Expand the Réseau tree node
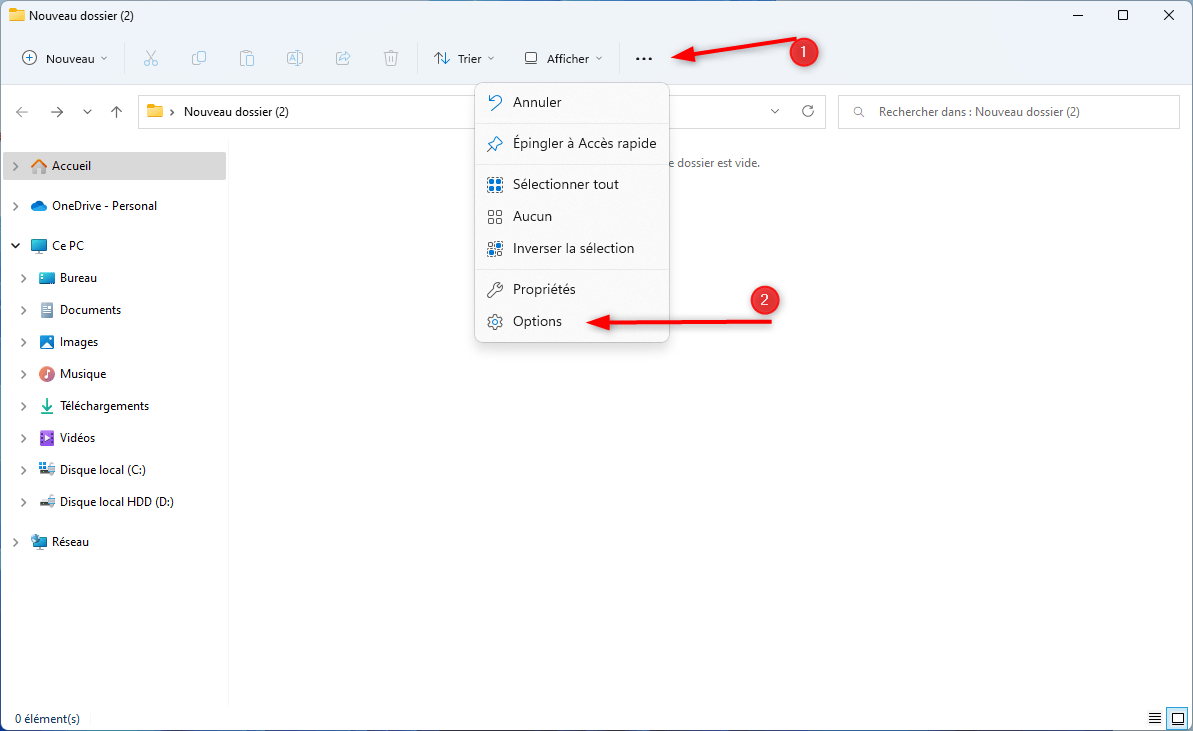 click(15, 542)
